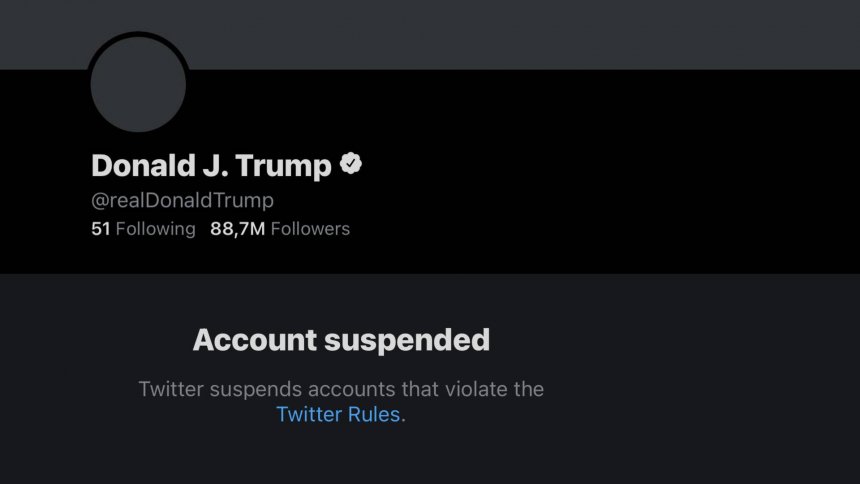
Task: View the 88,7M Followers list
Action: coord(280,229)
